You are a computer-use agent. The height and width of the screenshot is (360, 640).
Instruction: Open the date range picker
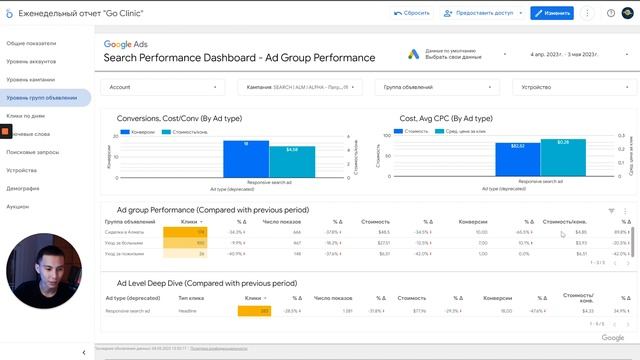tap(579, 54)
